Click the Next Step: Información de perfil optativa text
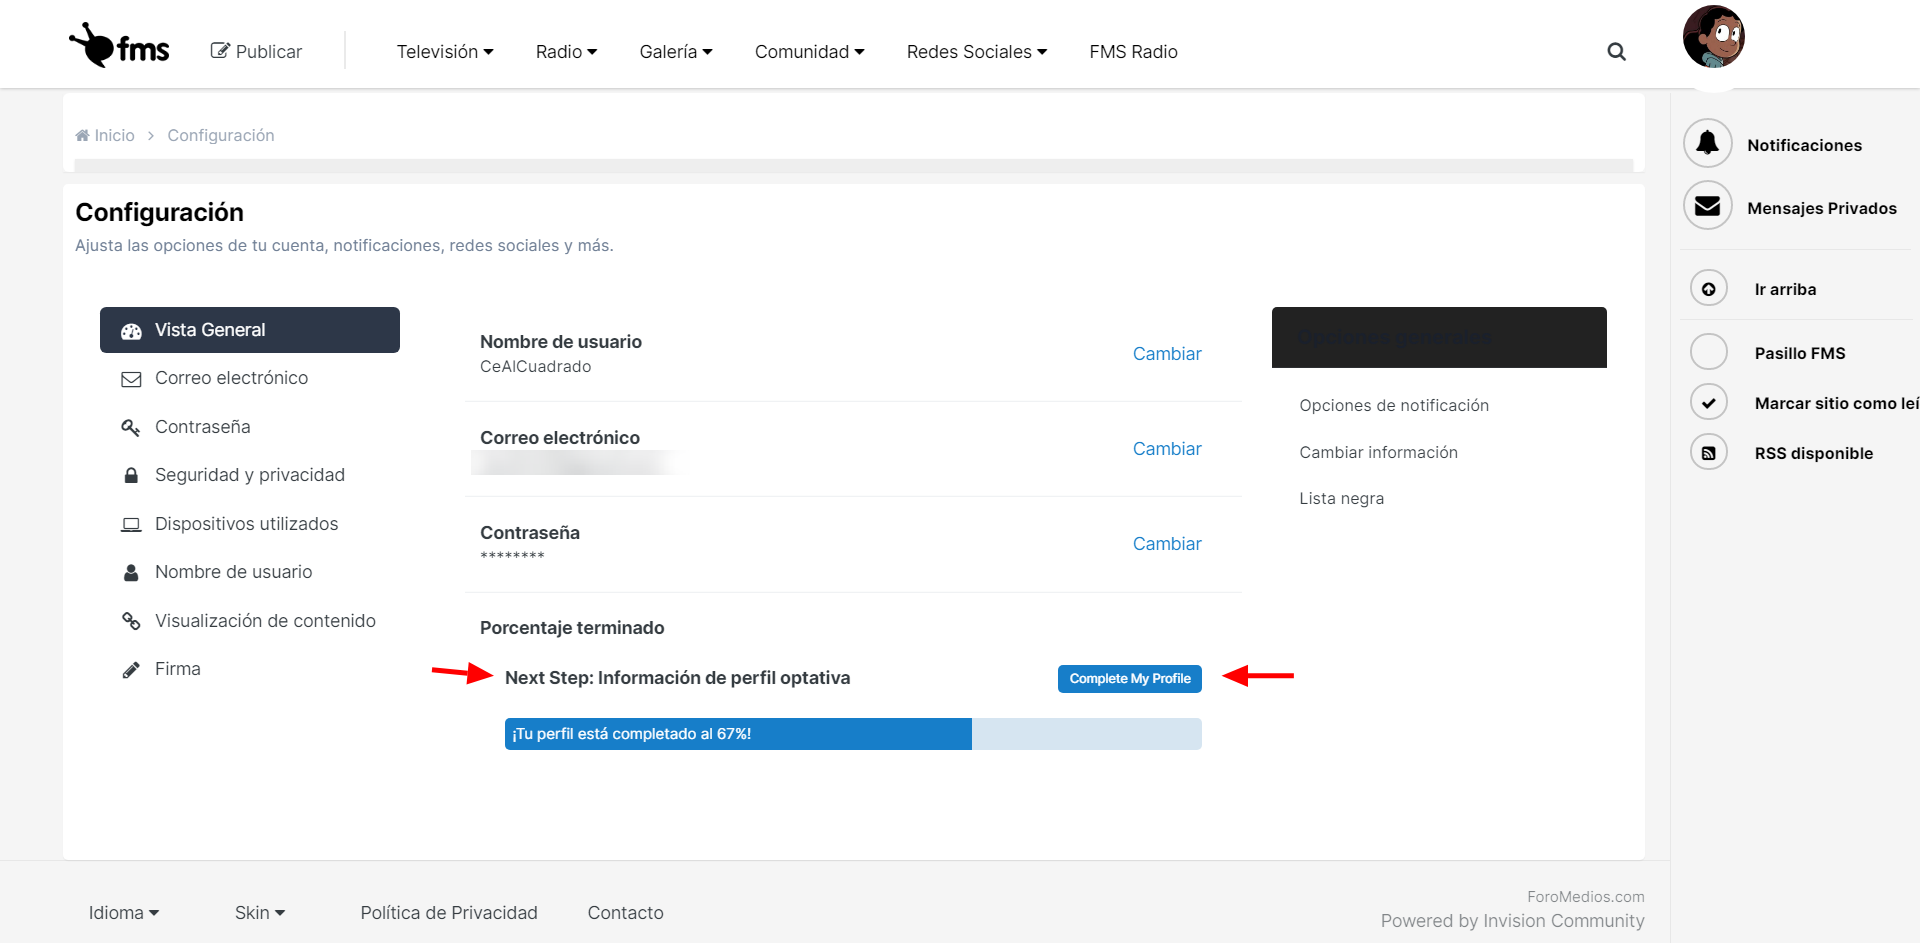 pyautogui.click(x=677, y=678)
